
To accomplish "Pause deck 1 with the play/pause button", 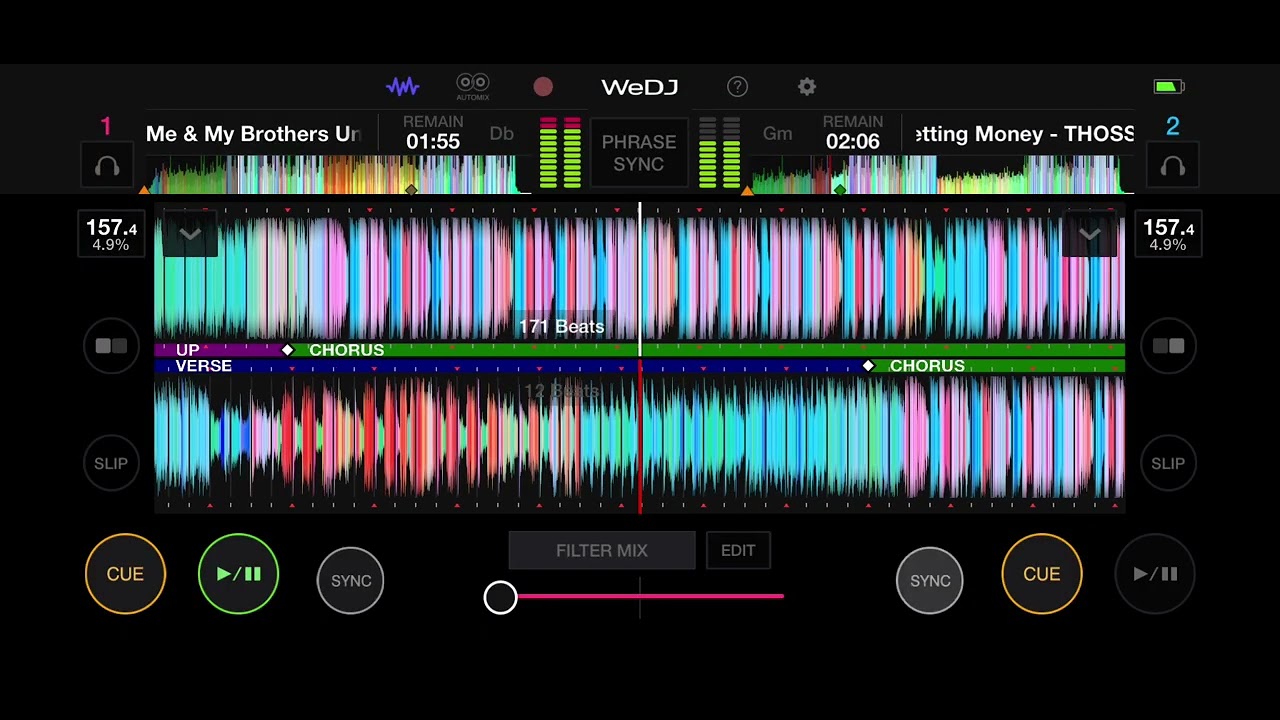I will pyautogui.click(x=238, y=574).
